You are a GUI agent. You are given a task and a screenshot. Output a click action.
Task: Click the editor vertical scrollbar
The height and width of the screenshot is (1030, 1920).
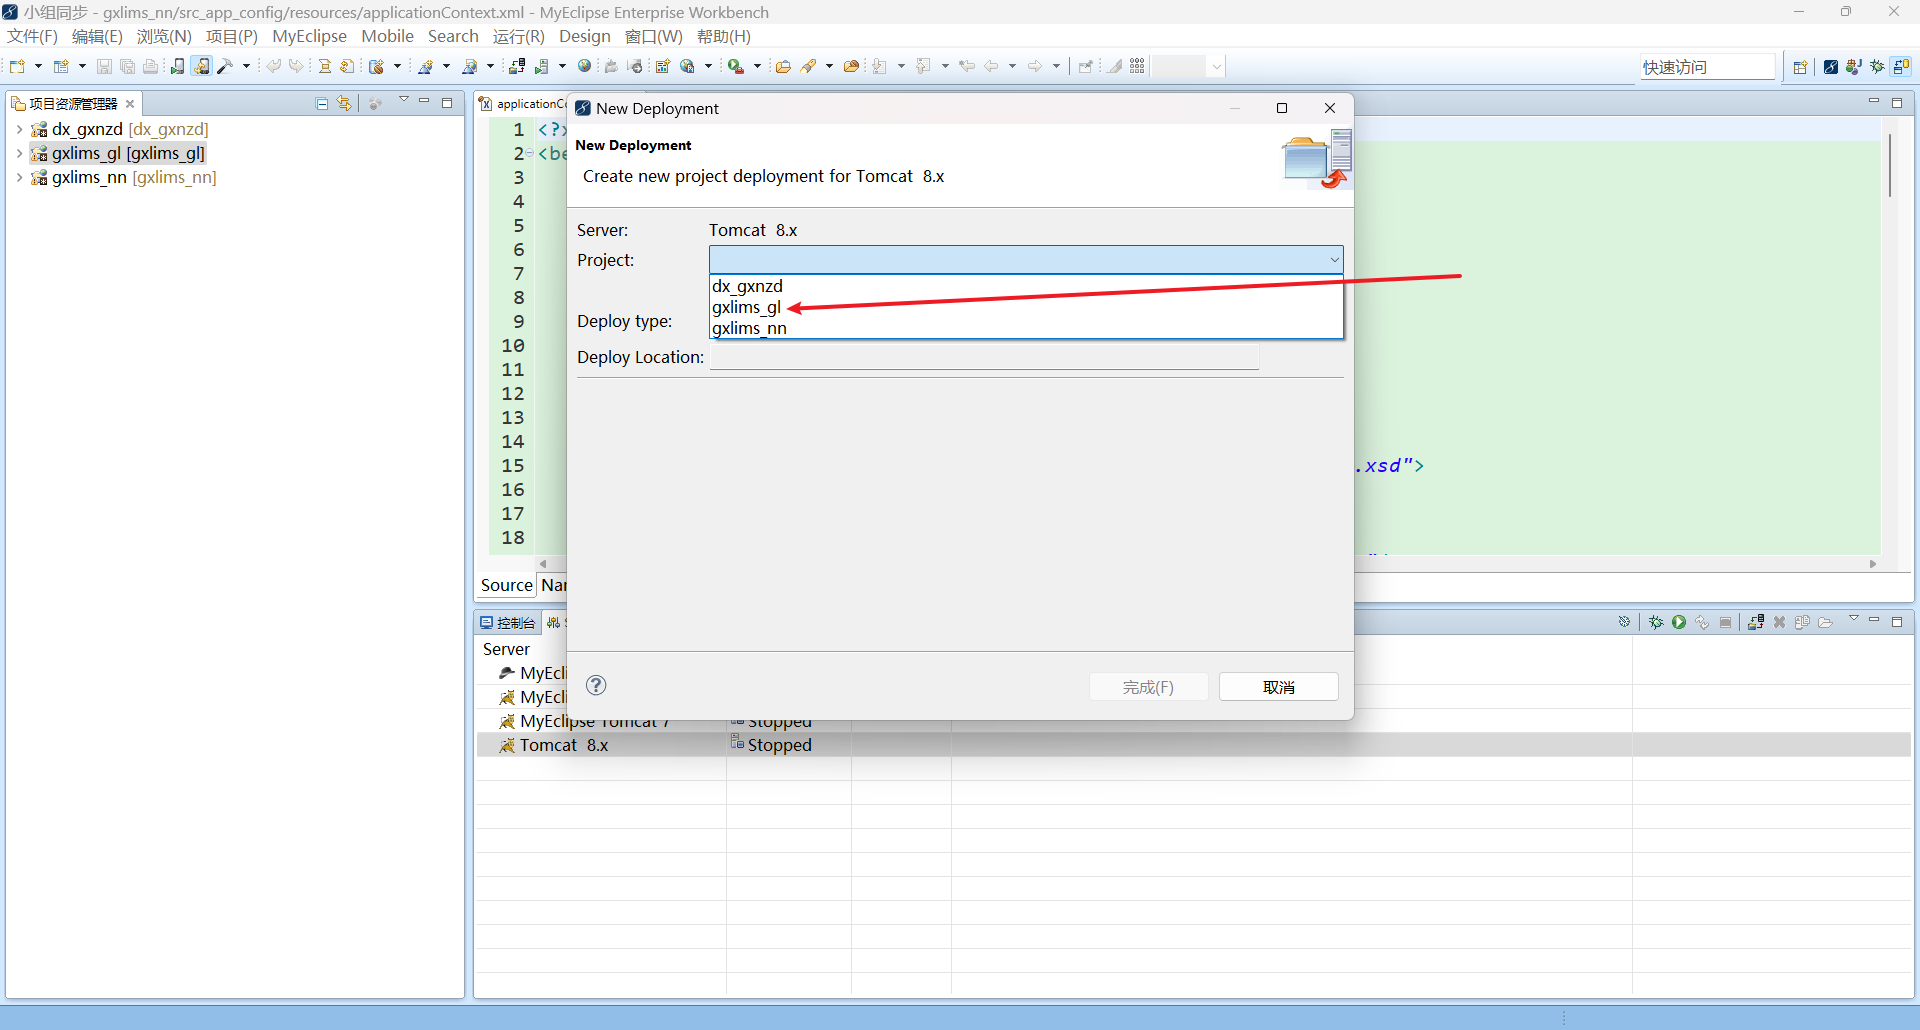tap(1890, 165)
